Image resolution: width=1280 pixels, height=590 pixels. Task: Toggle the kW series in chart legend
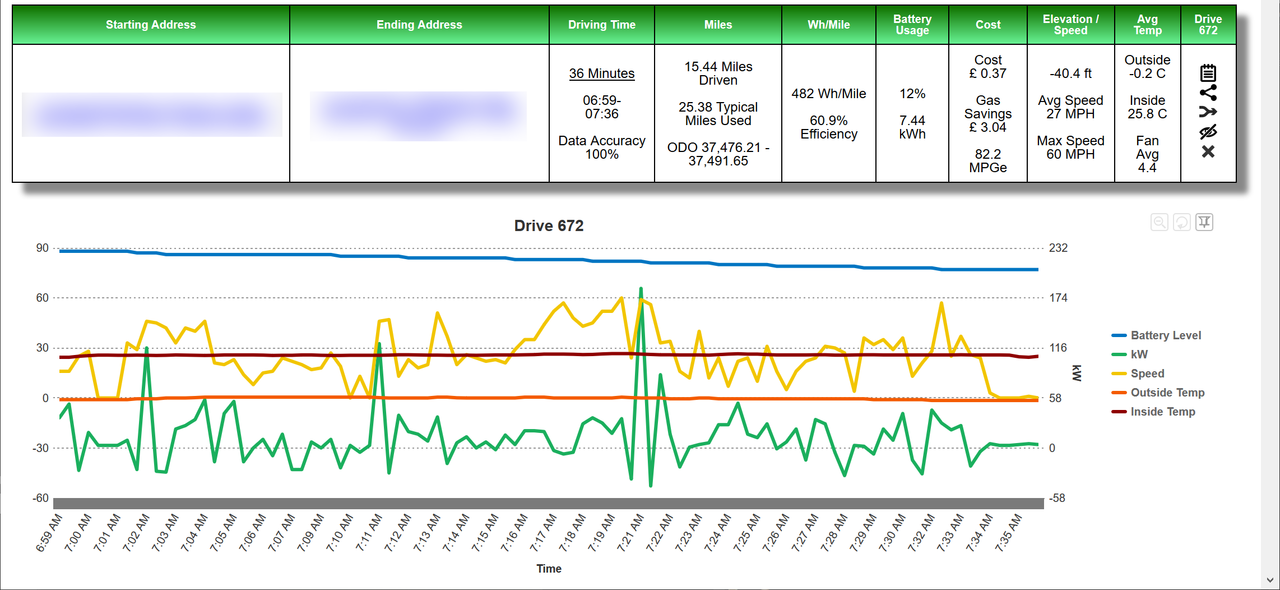[x=1139, y=355]
